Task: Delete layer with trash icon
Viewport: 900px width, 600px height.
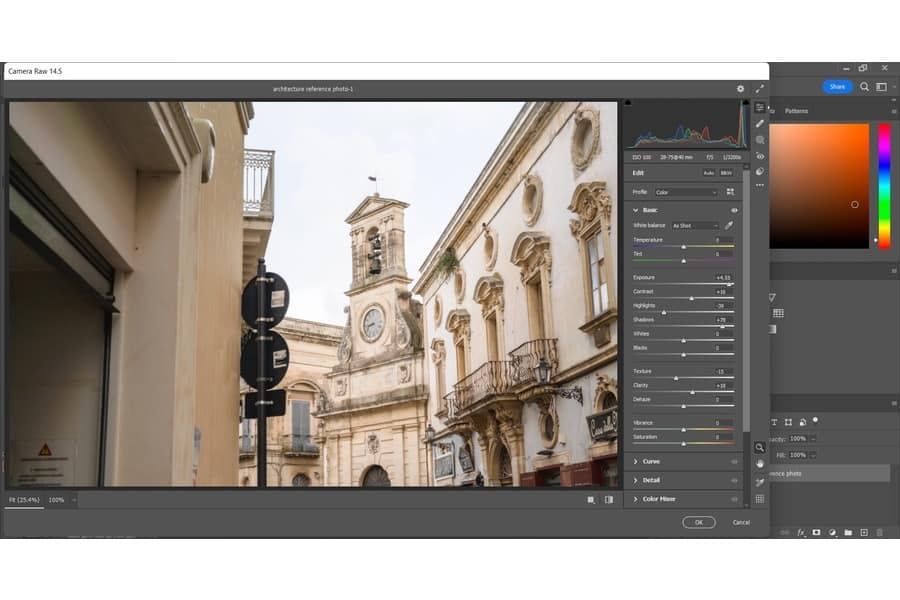Action: 879,533
